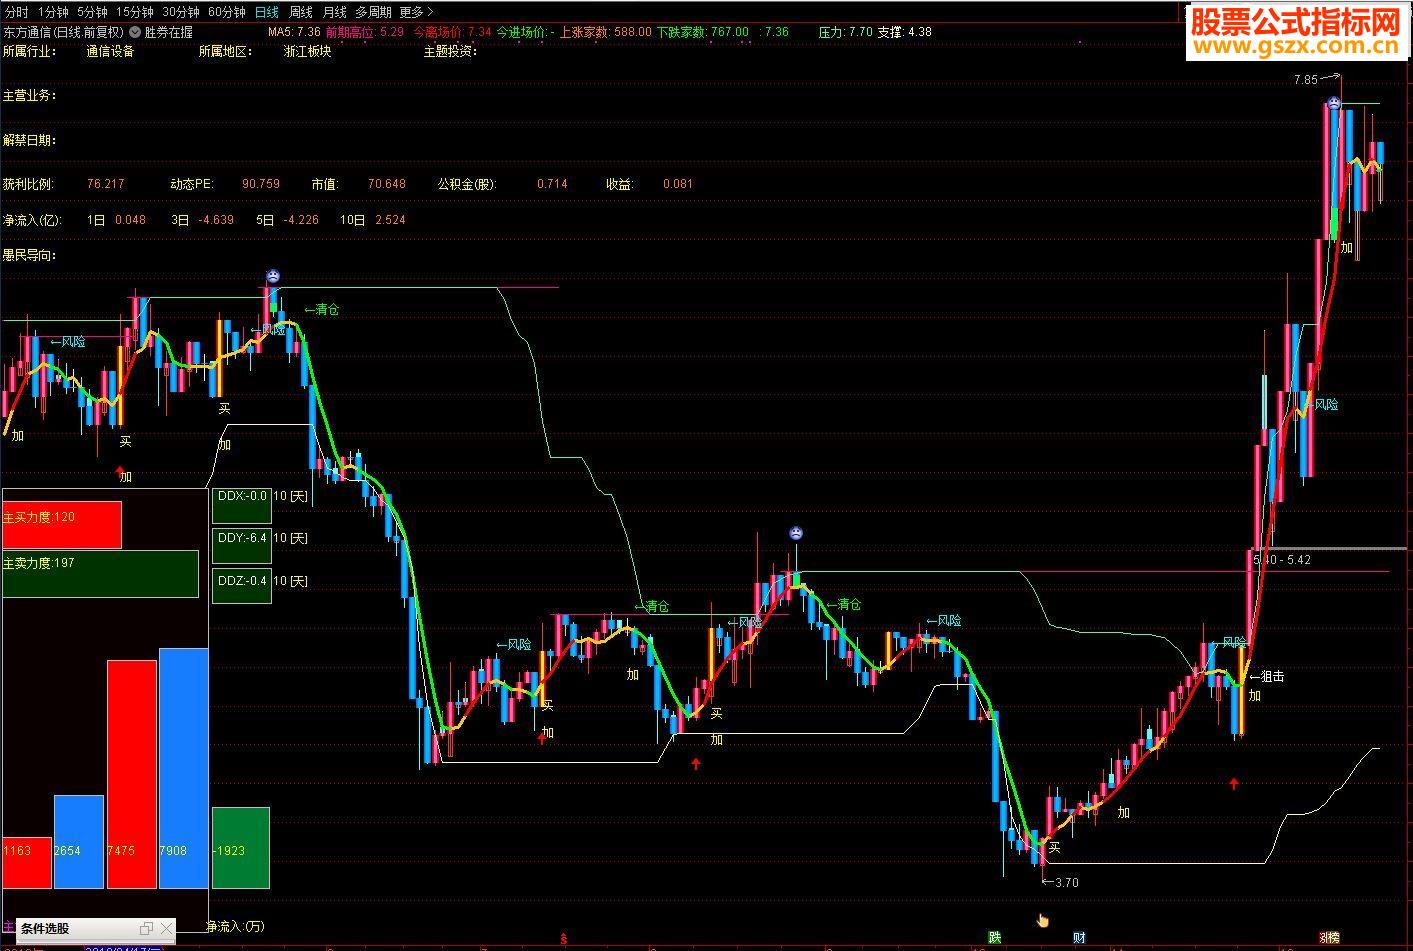Click the 条件选股 panel title
Image resolution: width=1413 pixels, height=951 pixels.
point(46,929)
